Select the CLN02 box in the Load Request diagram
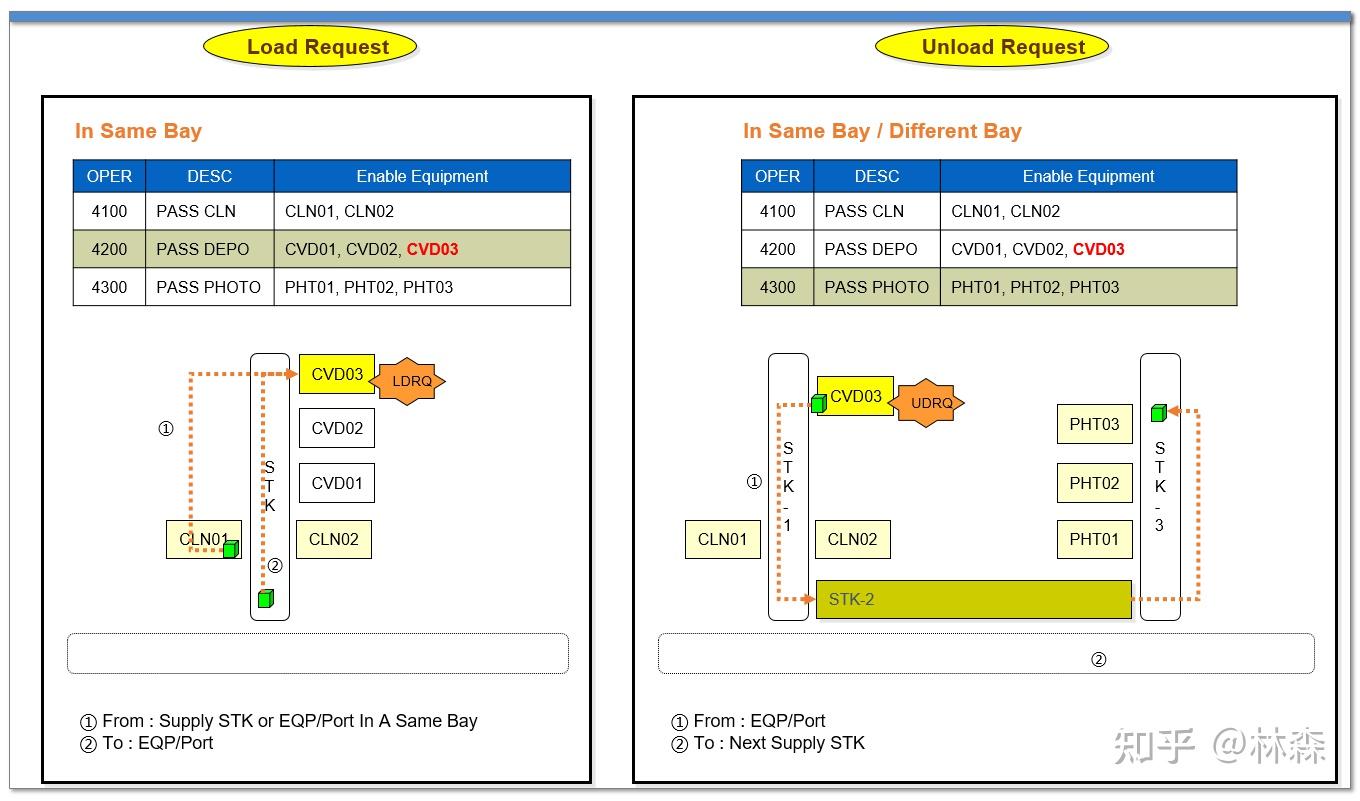Image resolution: width=1360 pixels, height=801 pixels. pos(334,539)
